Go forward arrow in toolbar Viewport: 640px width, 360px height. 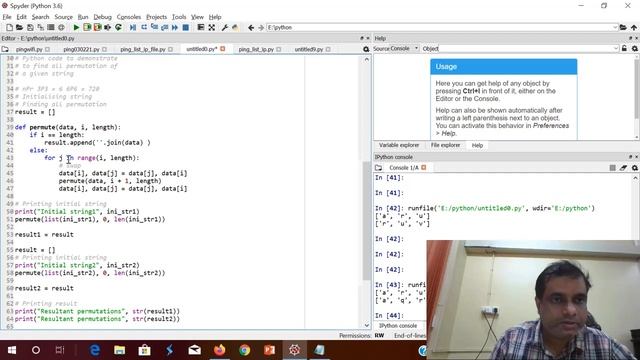pyautogui.click(x=261, y=27)
